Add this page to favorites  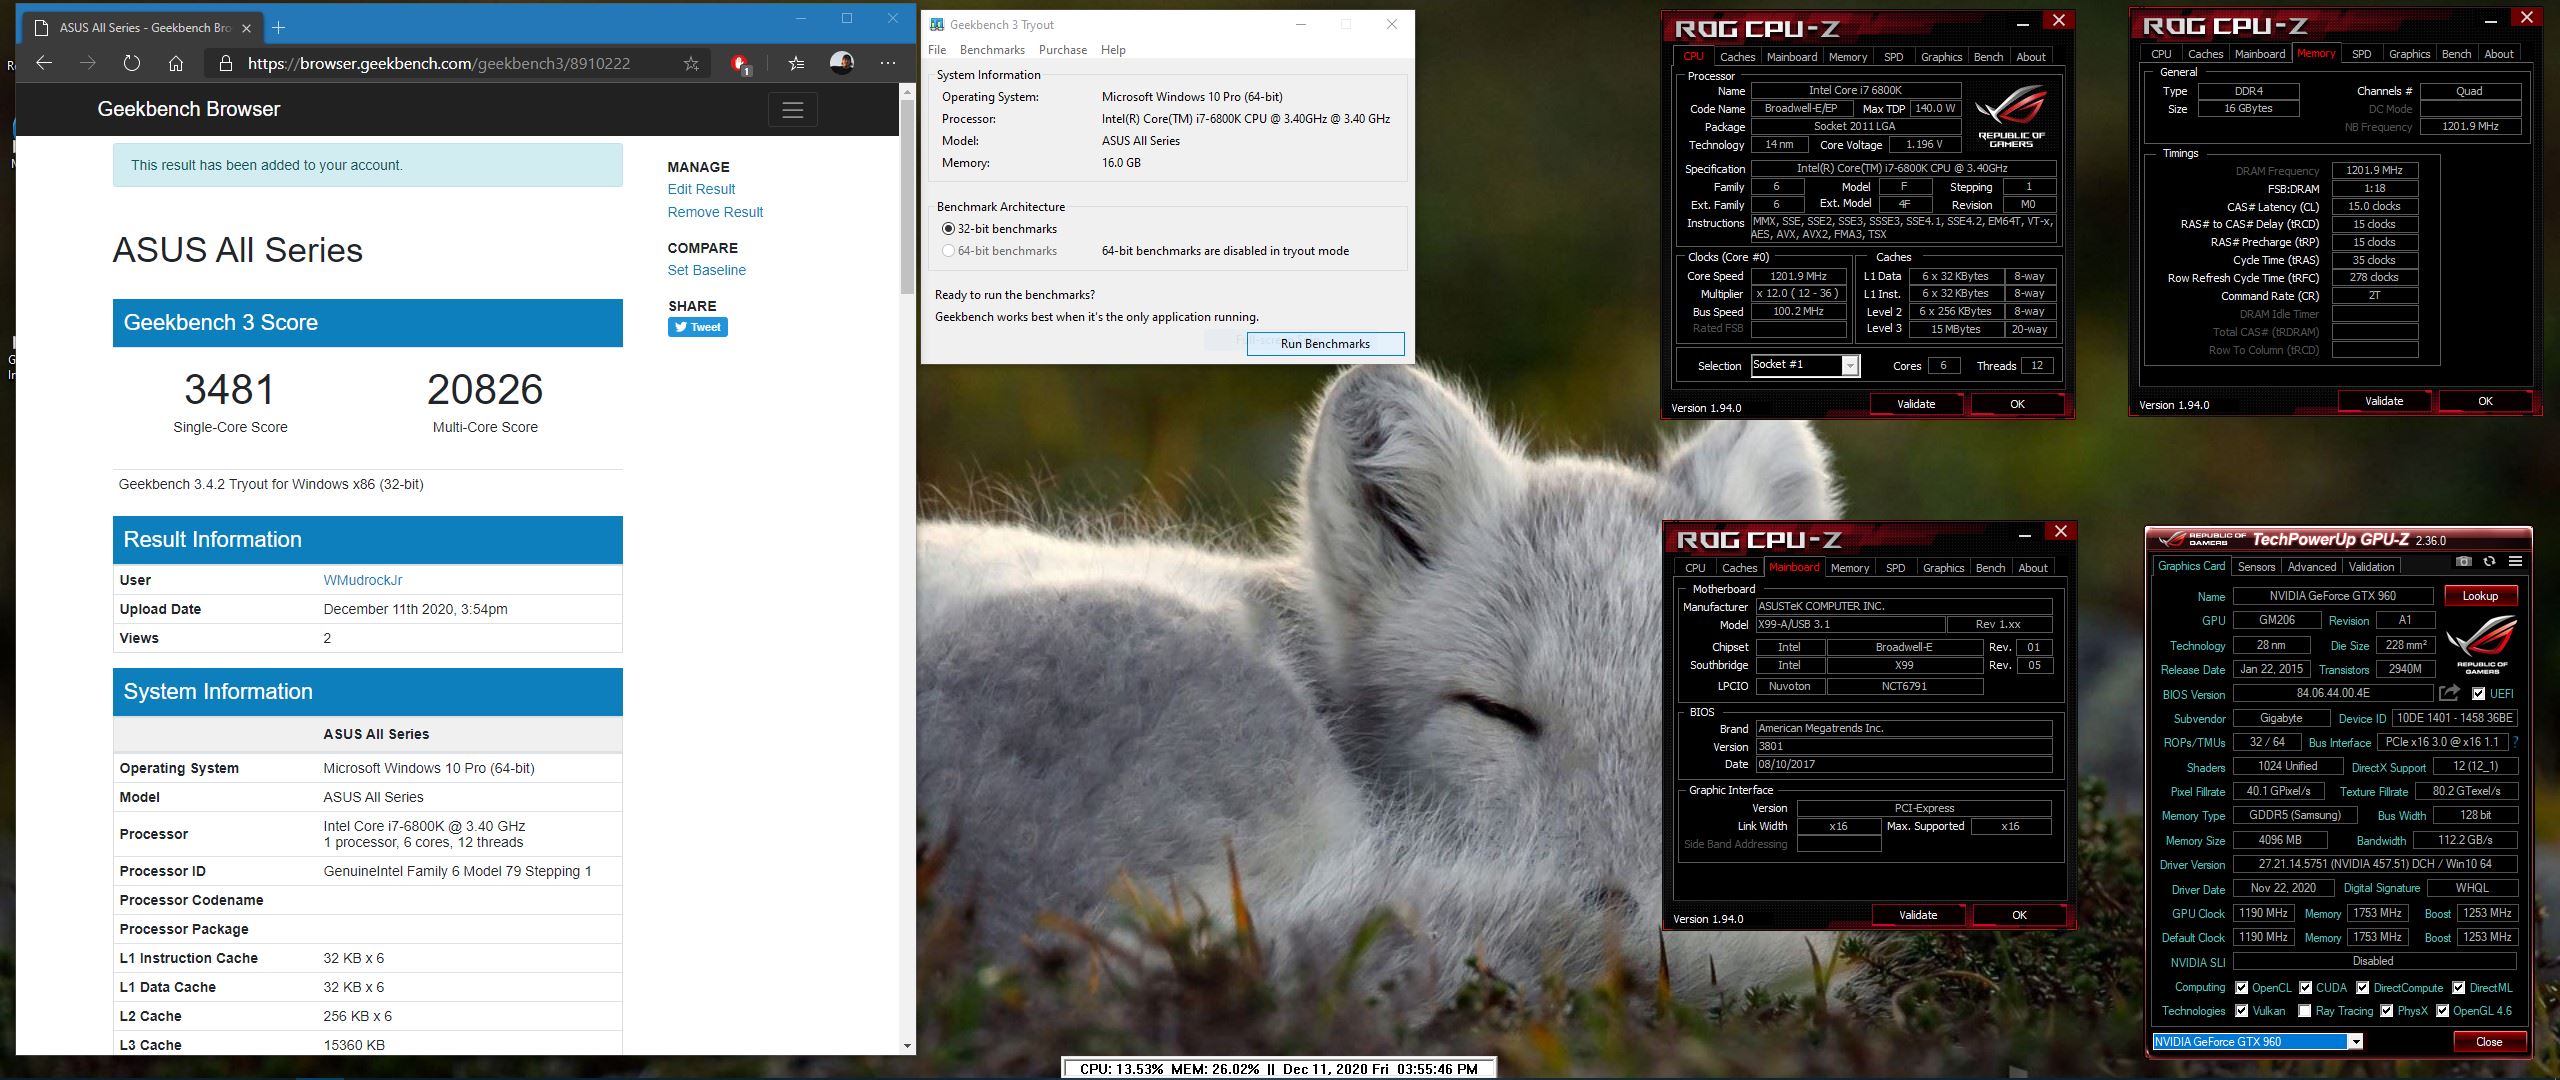click(691, 63)
